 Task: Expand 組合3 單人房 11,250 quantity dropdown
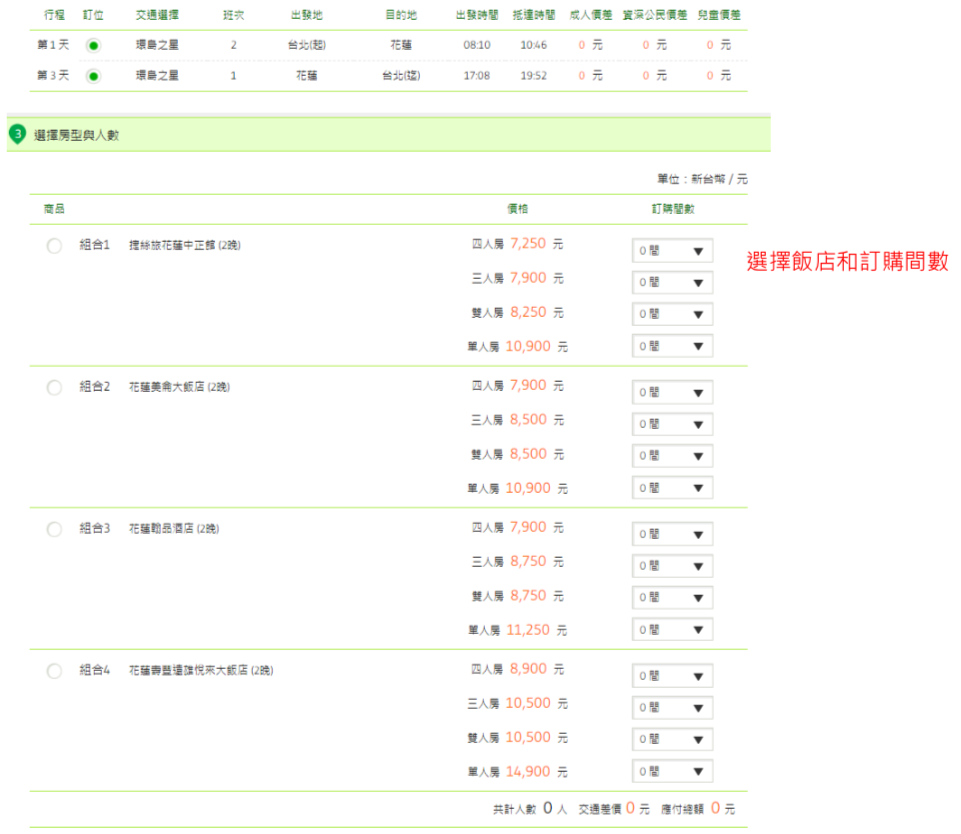click(x=672, y=630)
